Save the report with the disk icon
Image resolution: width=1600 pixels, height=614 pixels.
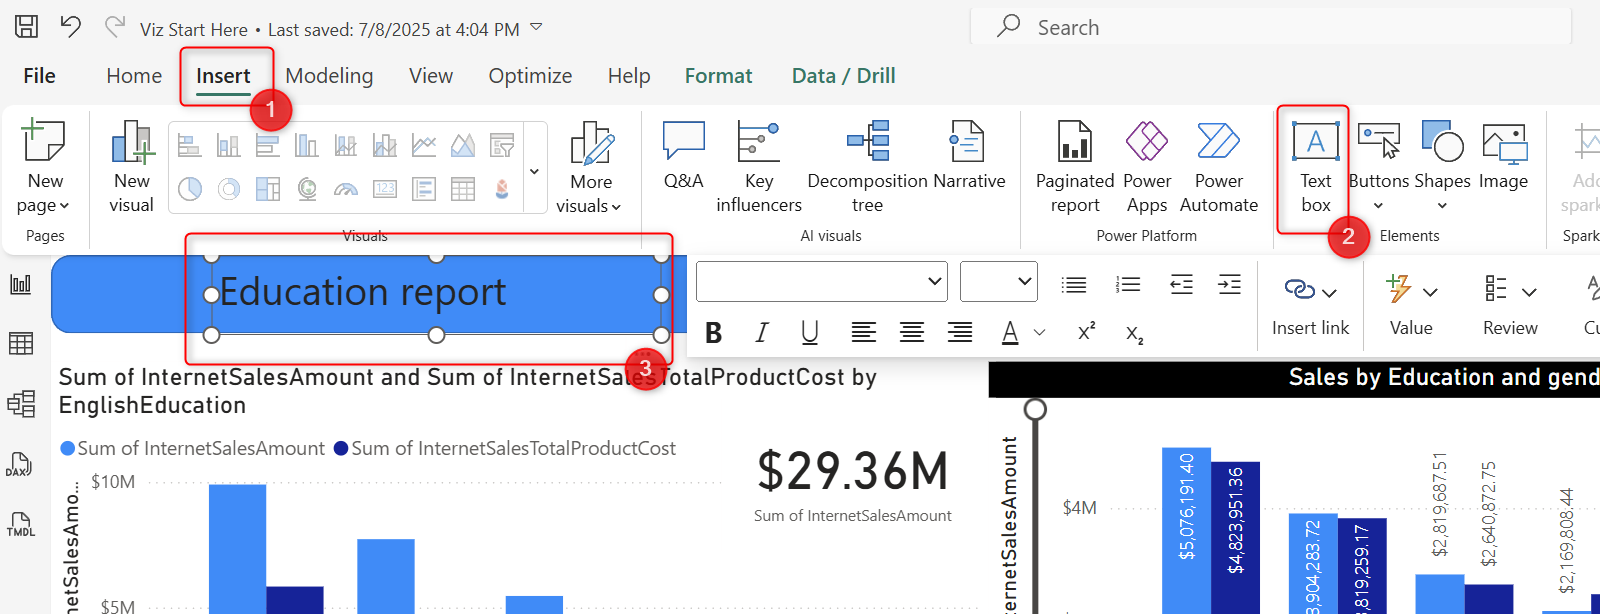click(x=27, y=27)
